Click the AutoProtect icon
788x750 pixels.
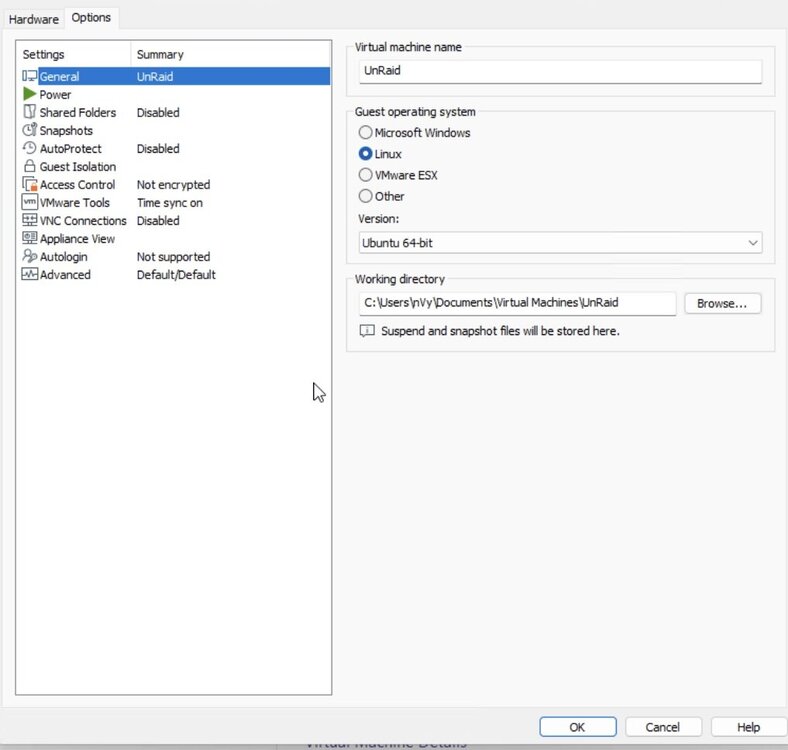tap(30, 148)
